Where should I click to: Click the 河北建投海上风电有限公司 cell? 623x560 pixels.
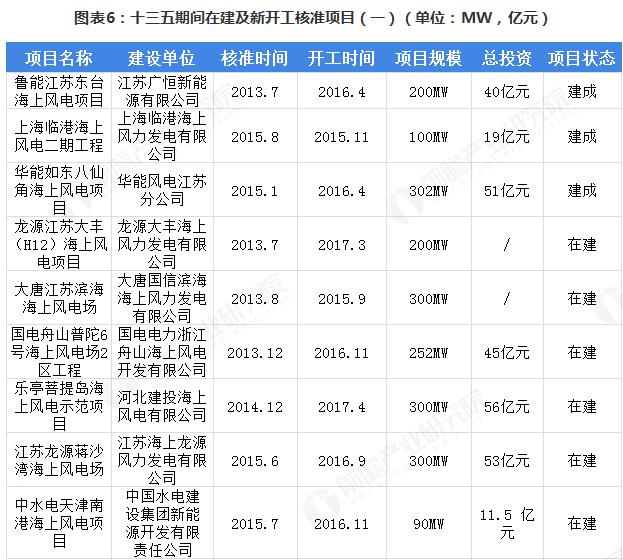[x=162, y=407]
